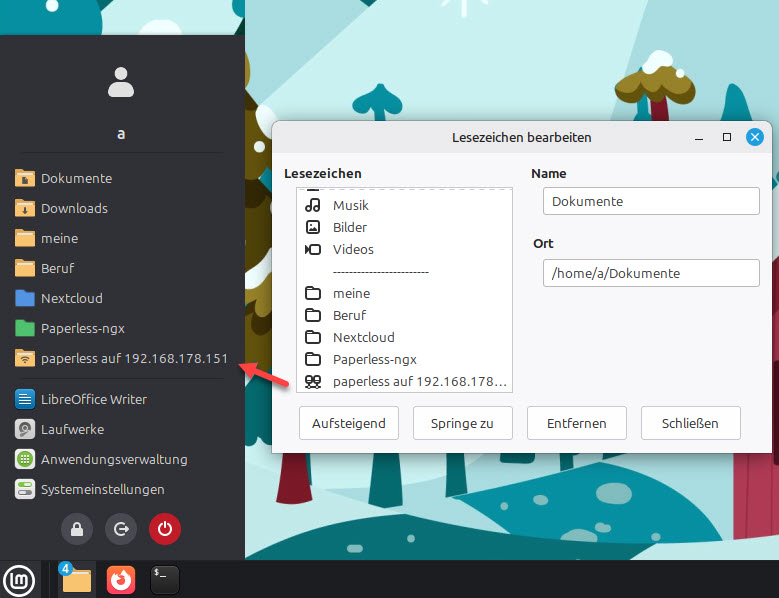
Task: Open LibreOffice Writer from the menu
Action: (93, 399)
